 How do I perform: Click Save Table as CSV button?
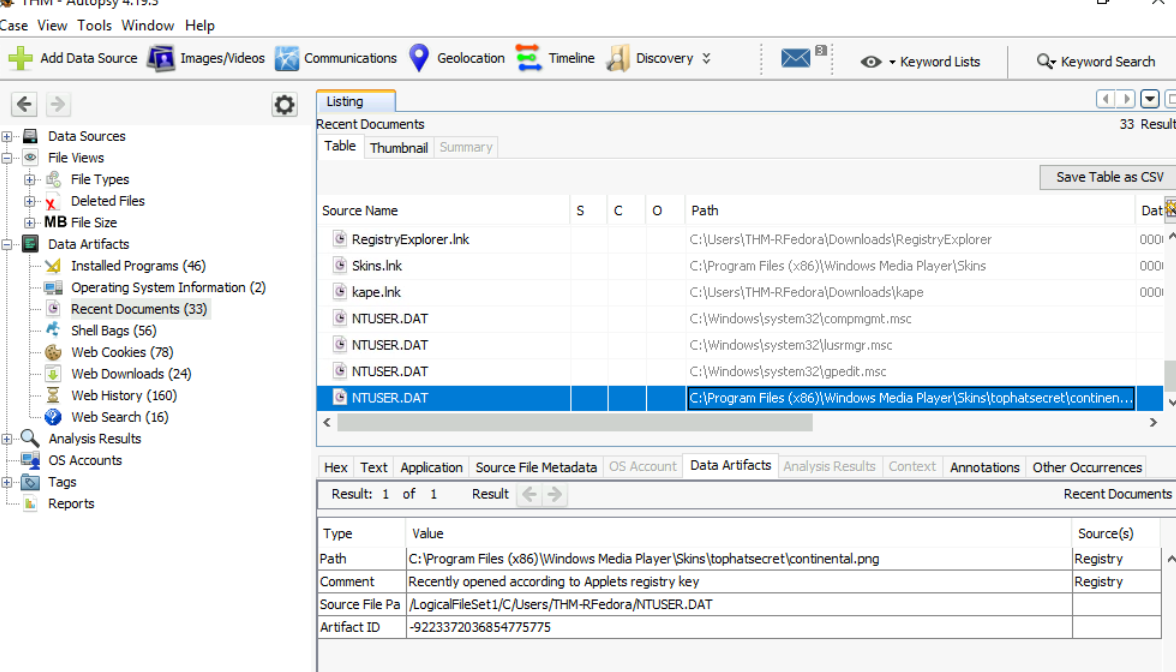[x=1109, y=177]
